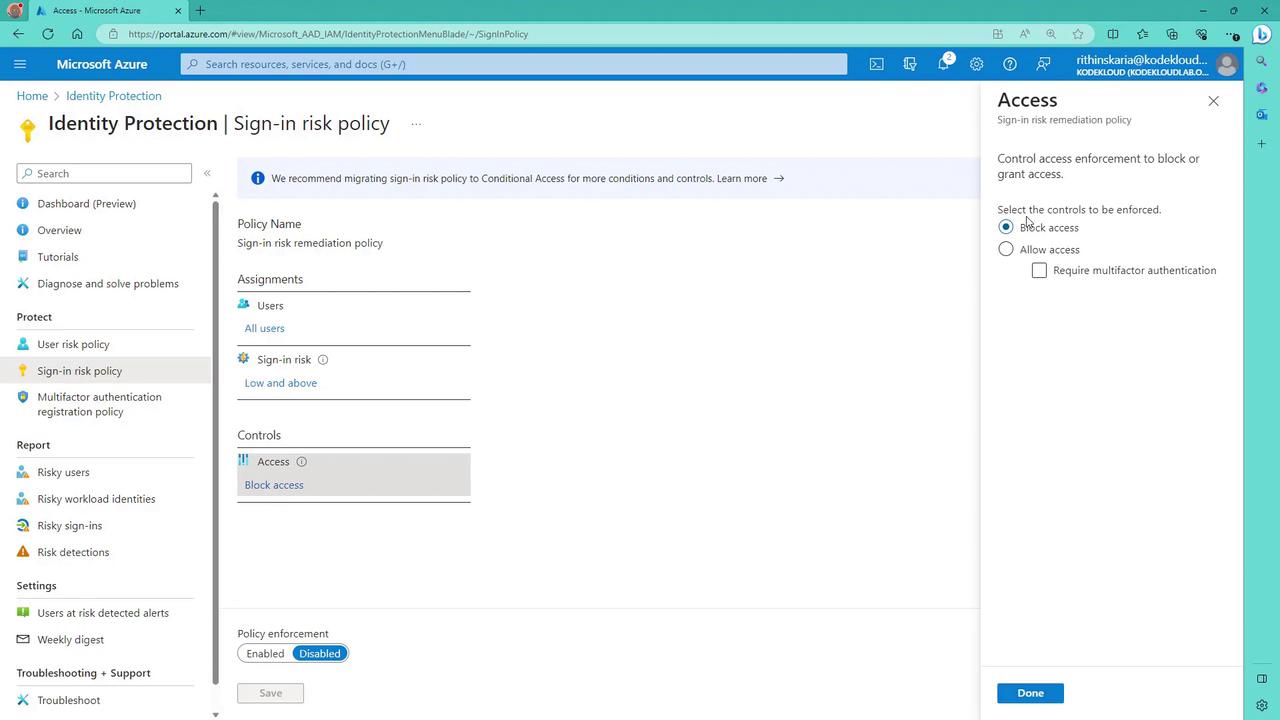
Task: Open the Directories and subscriptions filter icon
Action: 910,64
